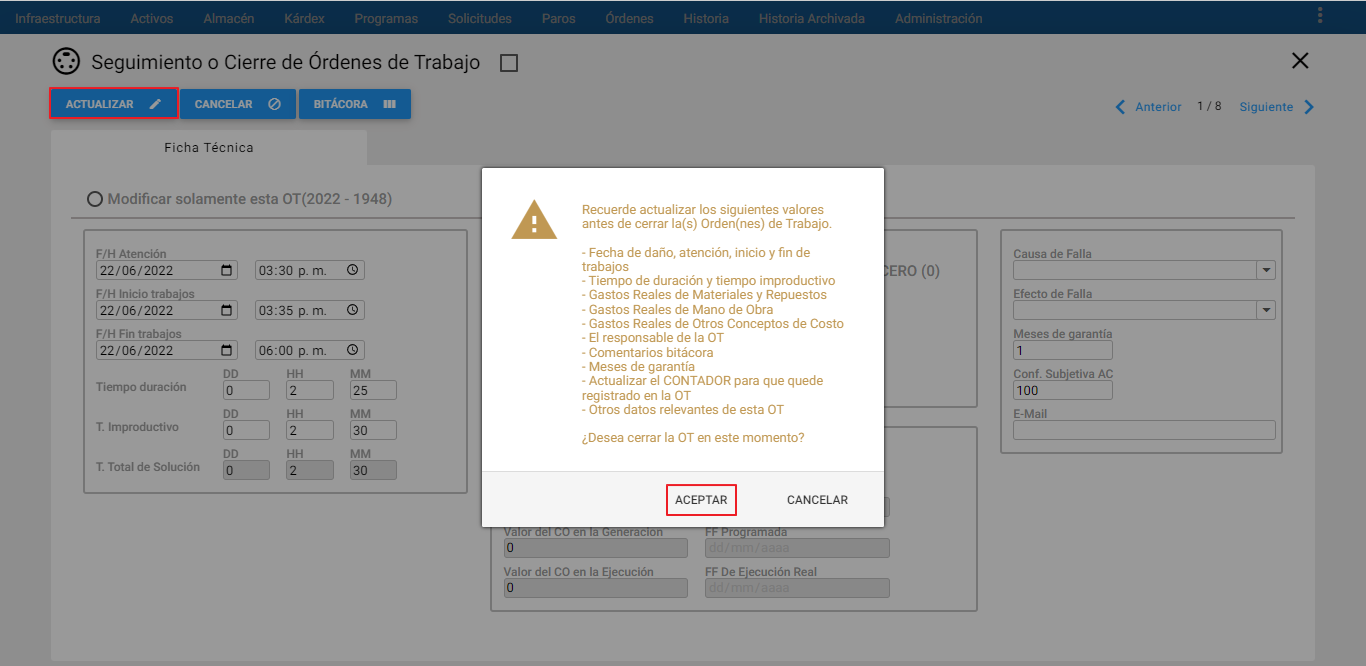Viewport: 1366px width, 666px height.
Task: Click T. Improductivo MM field
Action: click(x=374, y=430)
